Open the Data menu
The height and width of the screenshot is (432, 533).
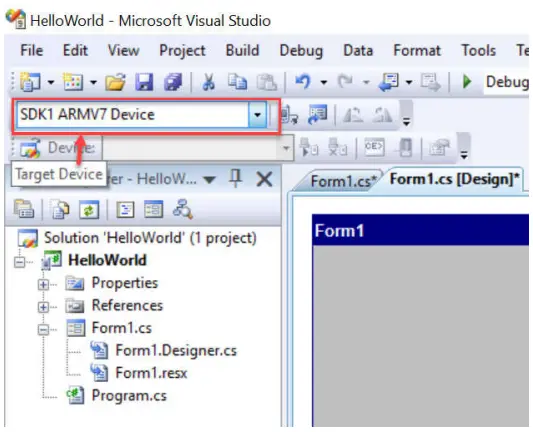358,50
